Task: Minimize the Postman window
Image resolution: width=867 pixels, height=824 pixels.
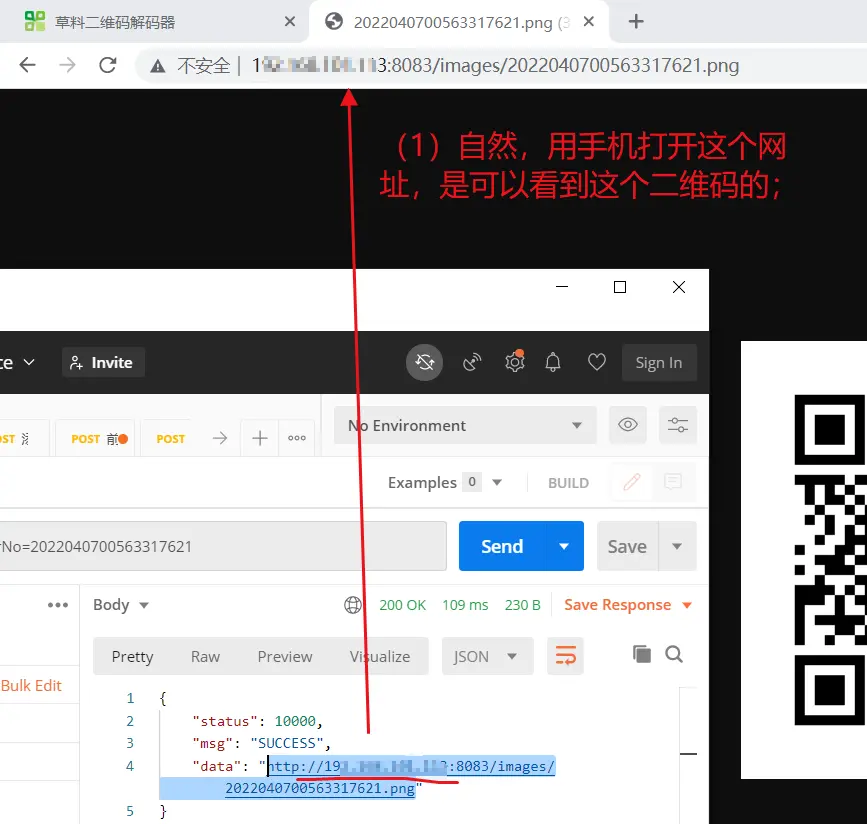Action: pos(562,286)
